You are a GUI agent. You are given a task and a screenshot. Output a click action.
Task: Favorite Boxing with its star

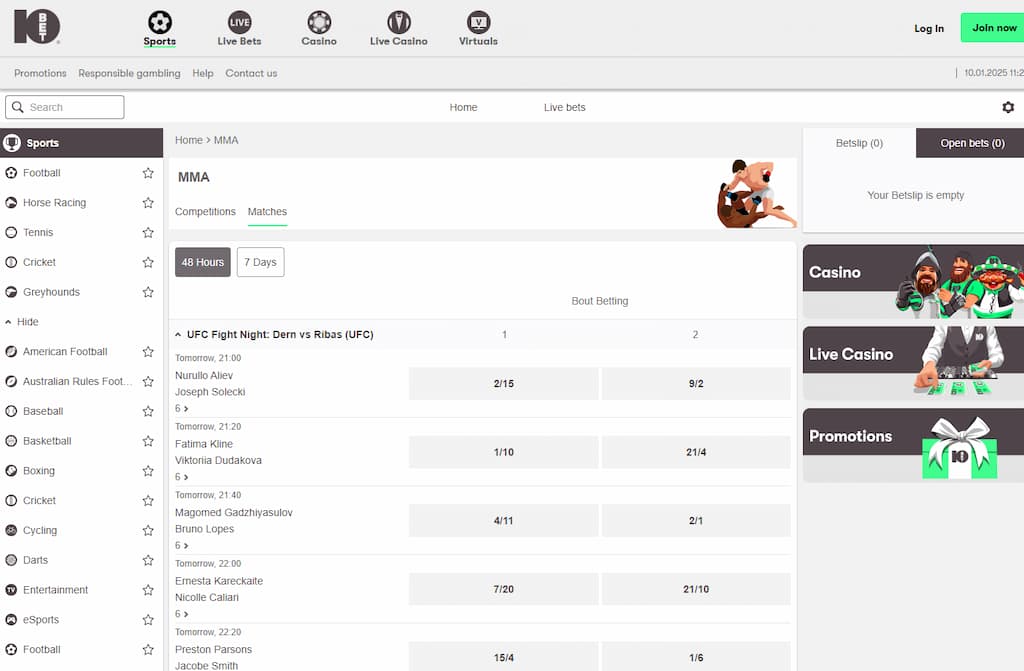pyautogui.click(x=148, y=470)
